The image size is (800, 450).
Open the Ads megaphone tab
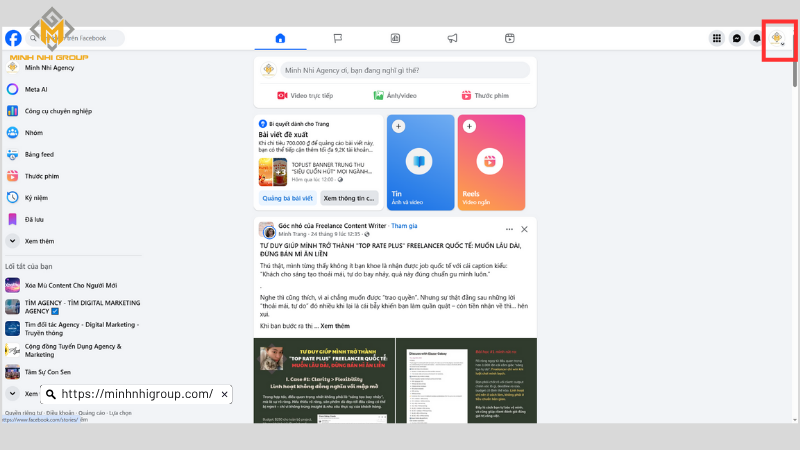pyautogui.click(x=453, y=38)
